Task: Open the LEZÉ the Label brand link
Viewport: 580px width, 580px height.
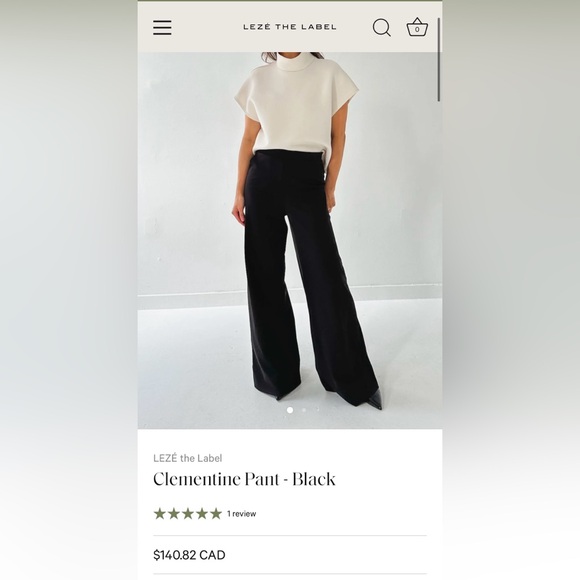Action: [x=188, y=458]
